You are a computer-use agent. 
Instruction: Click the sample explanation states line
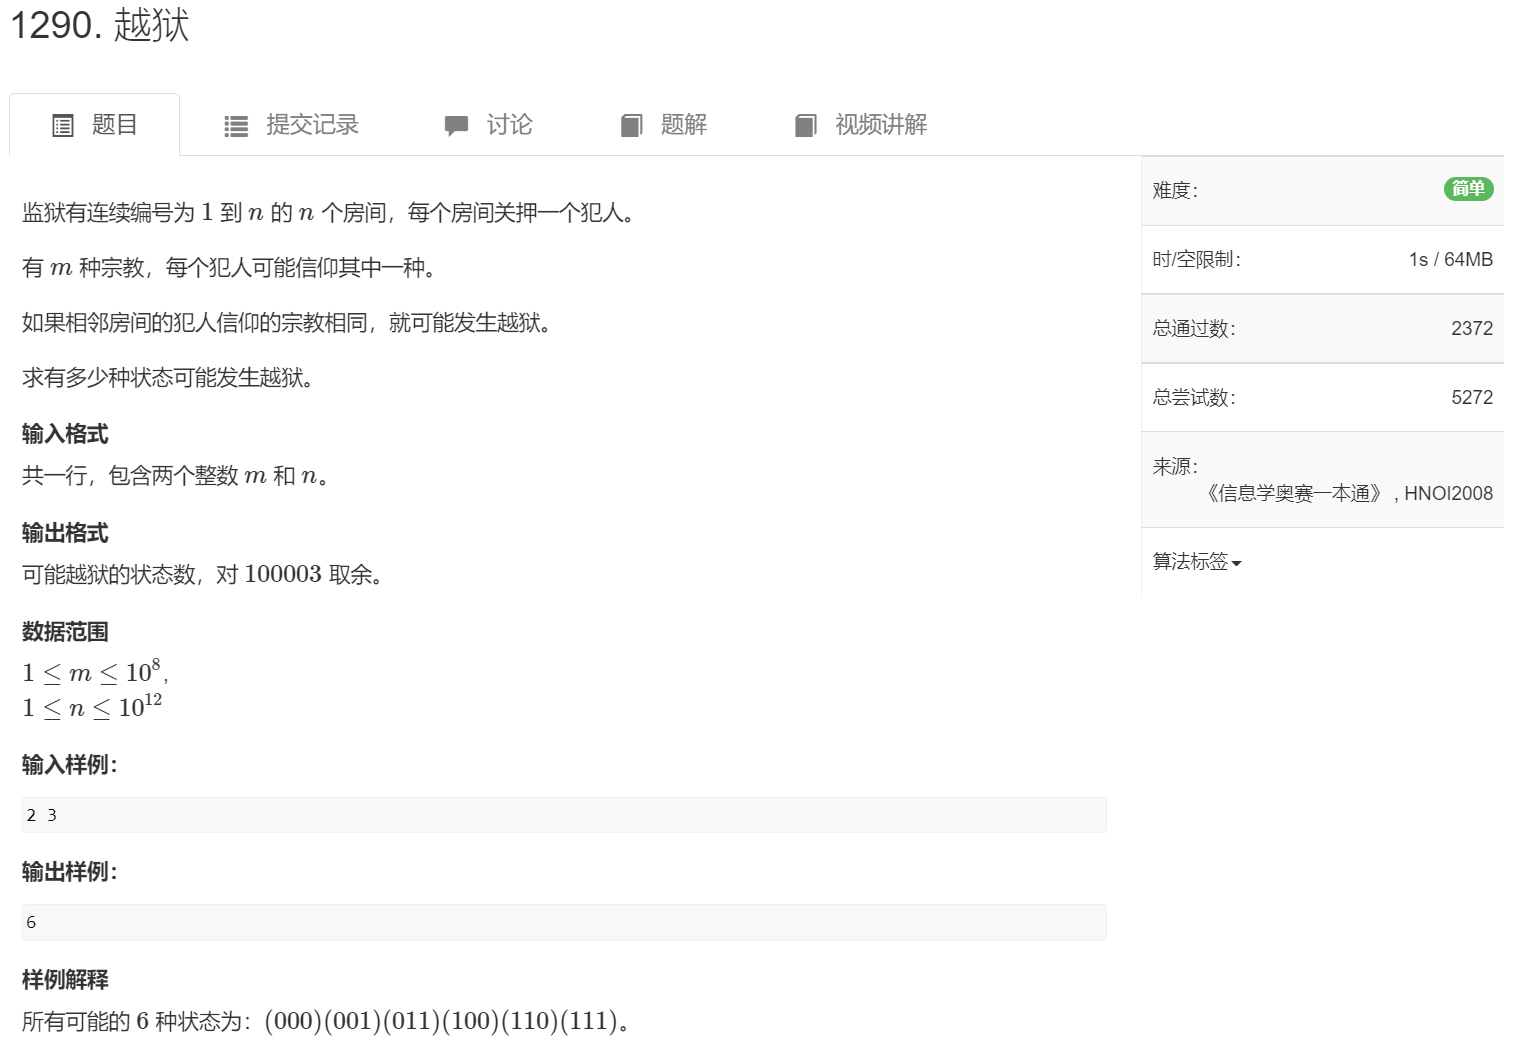coord(326,1021)
